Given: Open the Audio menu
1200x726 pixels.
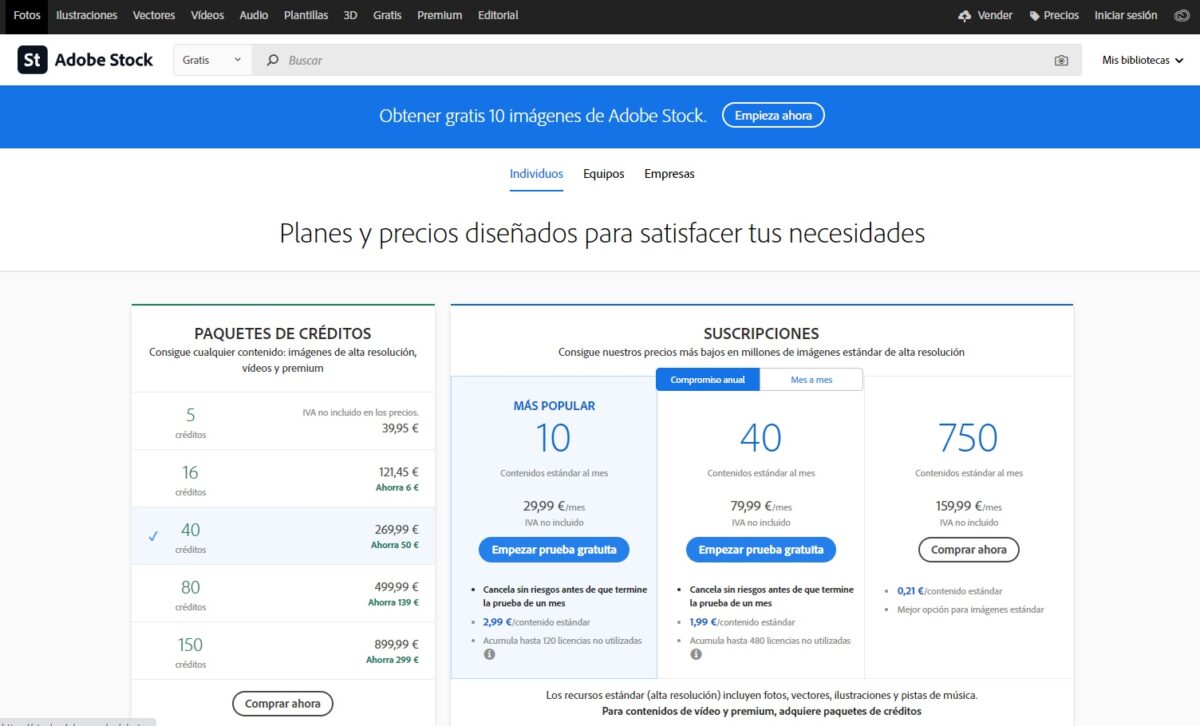Looking at the screenshot, I should click(254, 15).
